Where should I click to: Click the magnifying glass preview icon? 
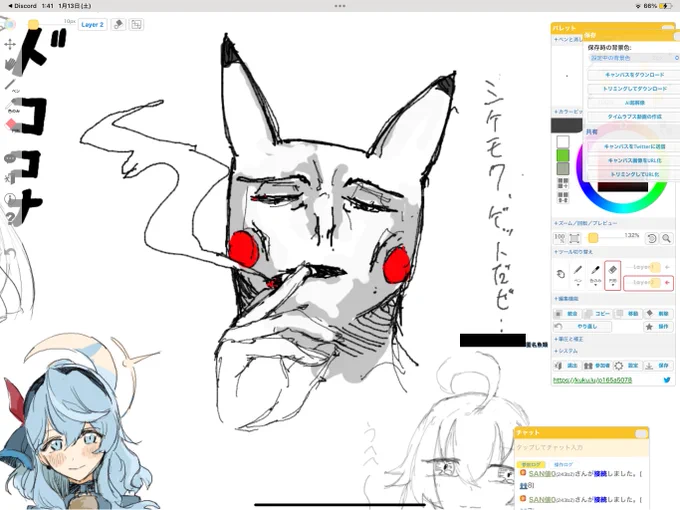pos(666,238)
